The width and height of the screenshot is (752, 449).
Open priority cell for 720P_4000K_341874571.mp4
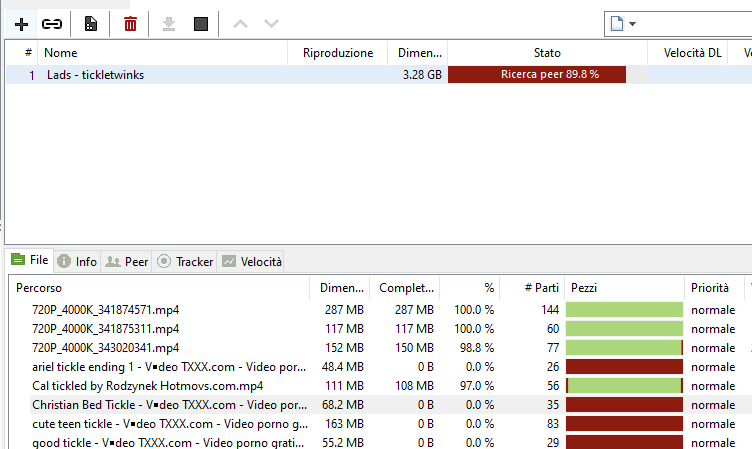[713, 310]
